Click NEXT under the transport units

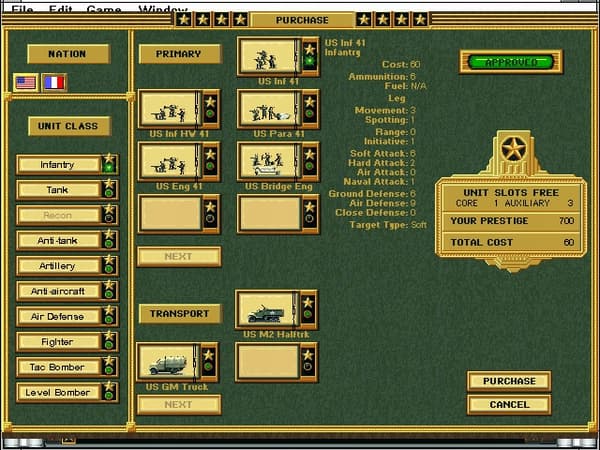pyautogui.click(x=179, y=404)
